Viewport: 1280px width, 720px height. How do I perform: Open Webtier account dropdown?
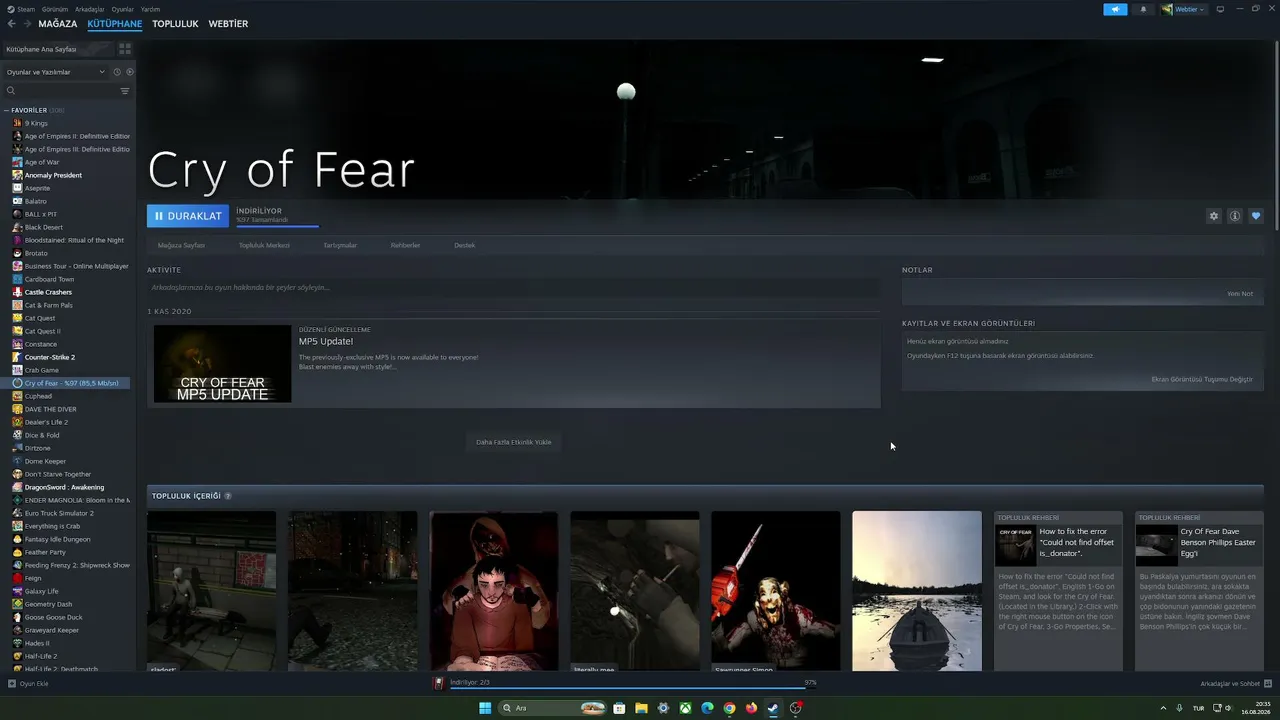pos(1184,9)
